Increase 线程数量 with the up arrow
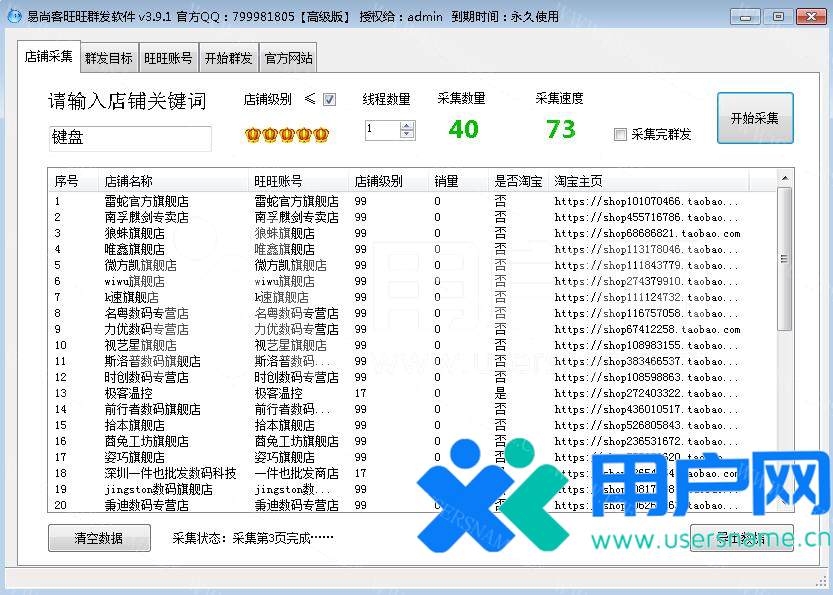The image size is (833, 595). [x=407, y=126]
